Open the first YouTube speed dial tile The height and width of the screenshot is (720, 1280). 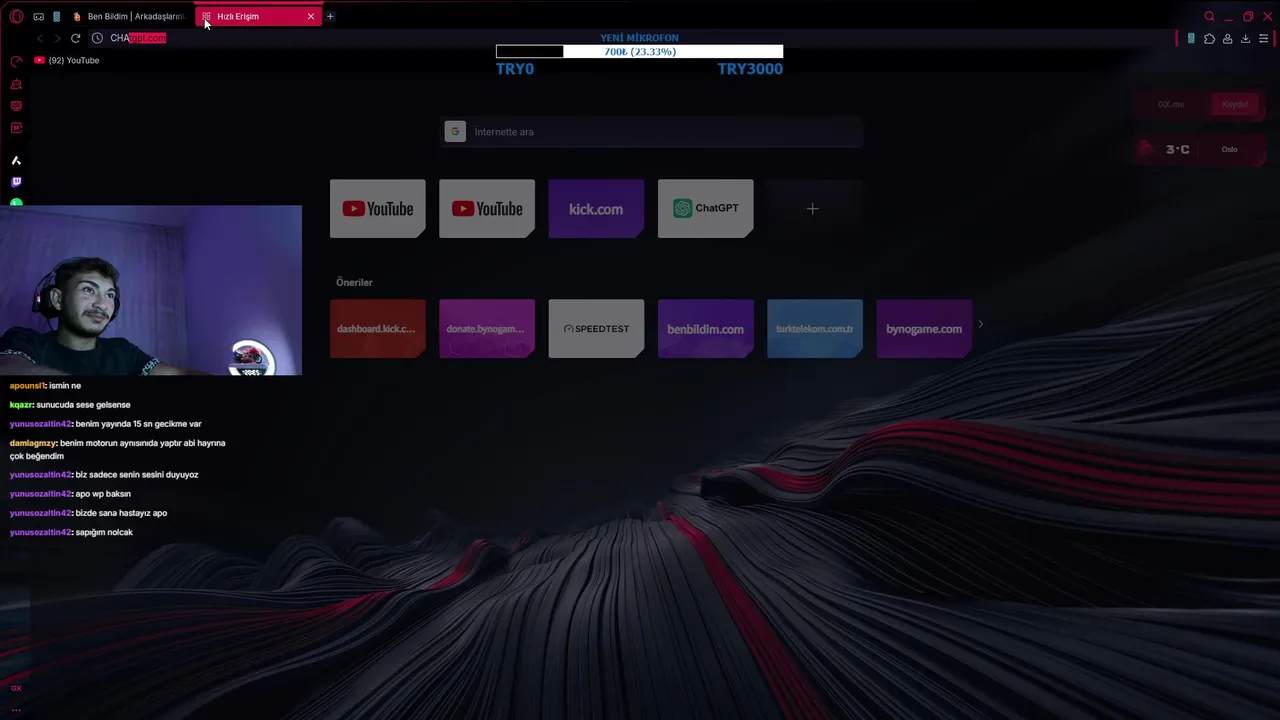[377, 209]
